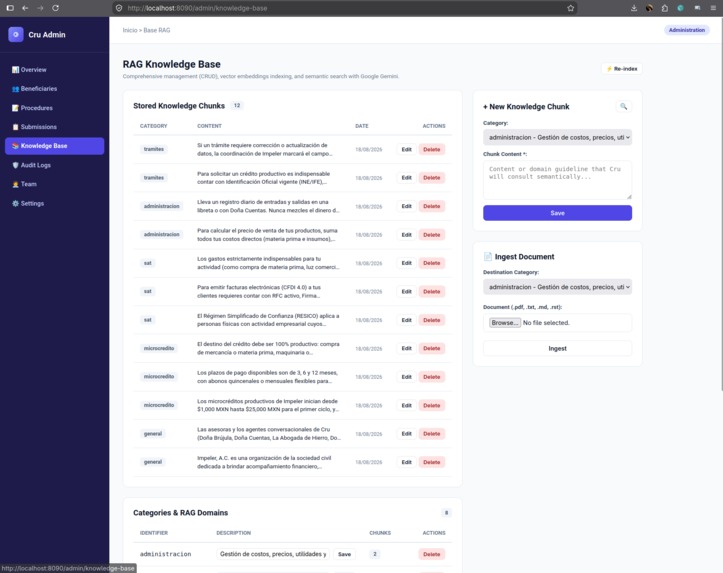Open the browser hamburger menu
The height and width of the screenshot is (573, 723).
tap(713, 8)
